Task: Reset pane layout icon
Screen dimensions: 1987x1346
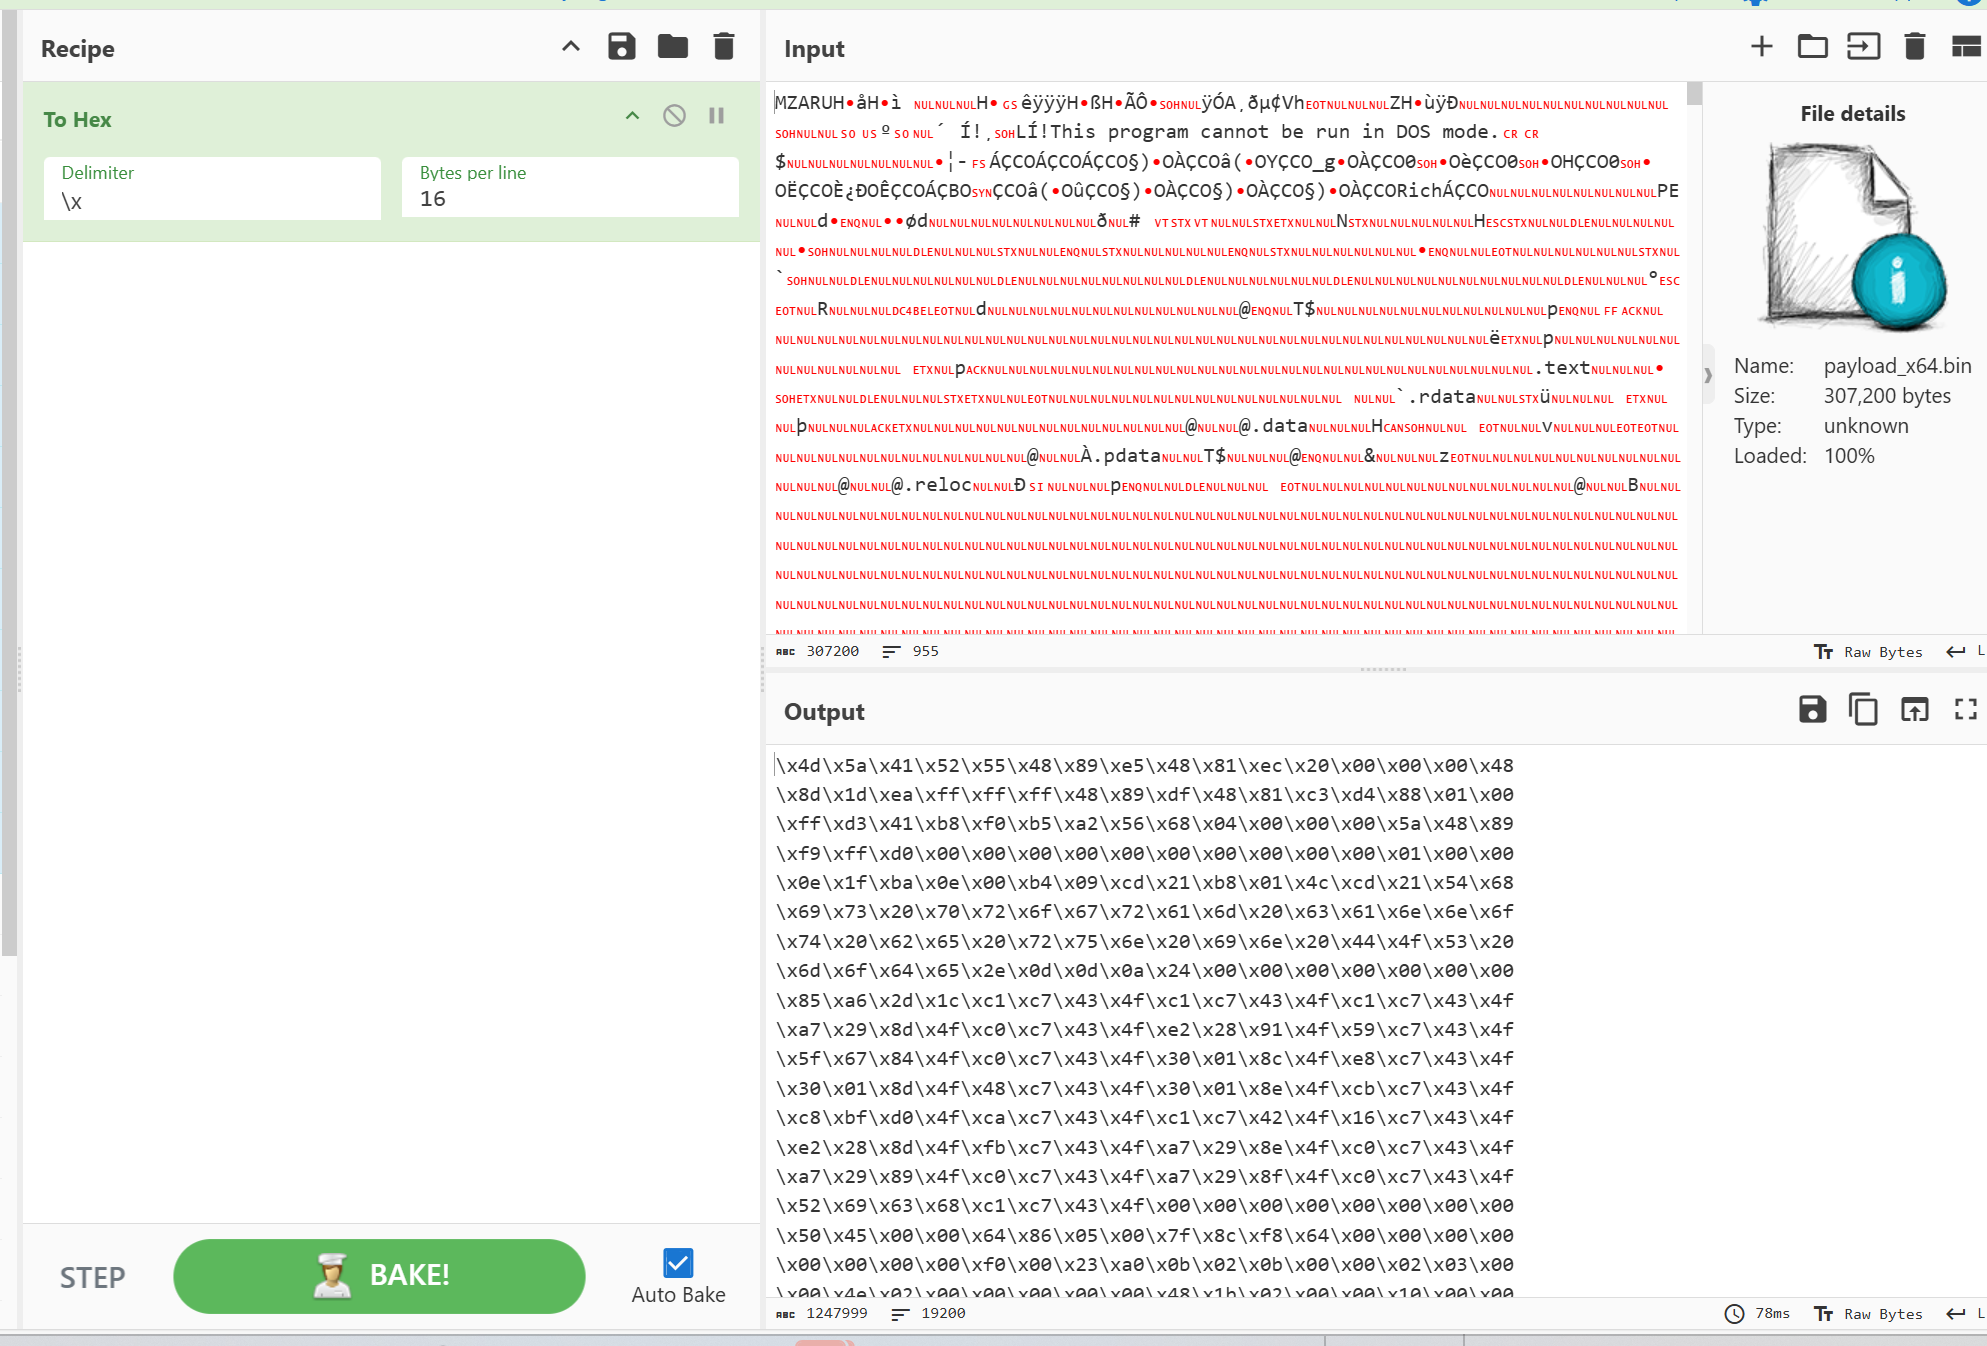Action: click(1965, 47)
